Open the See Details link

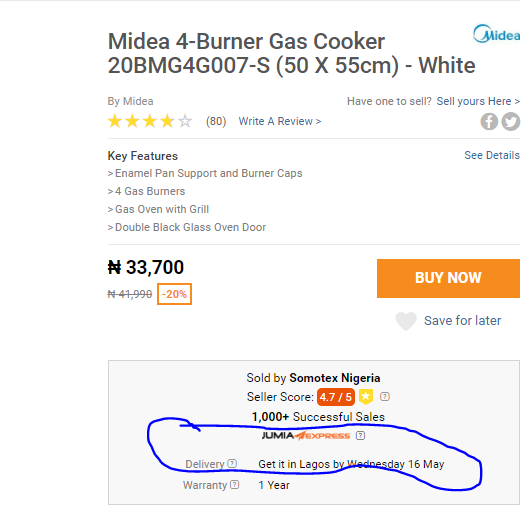click(492, 155)
